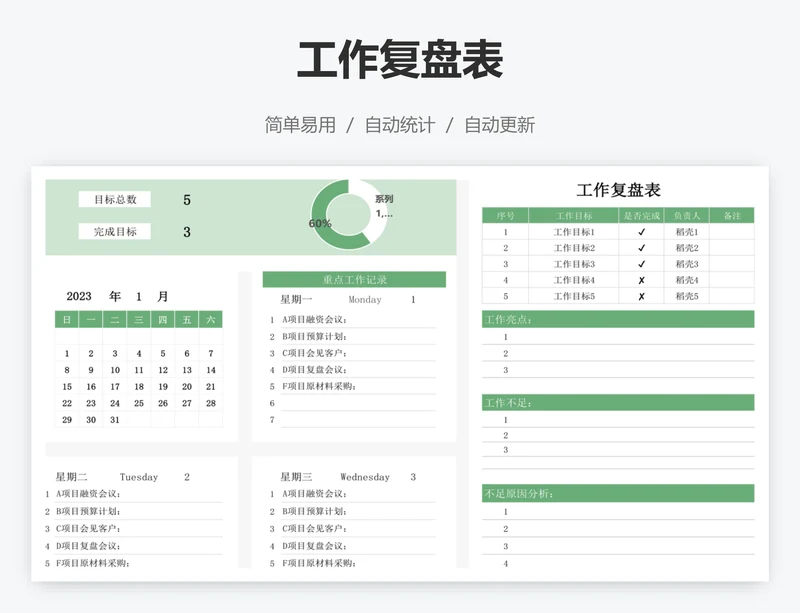800x613 pixels.
Task: Select F项目原材料采购 under Tuesday
Action: [x=92, y=563]
